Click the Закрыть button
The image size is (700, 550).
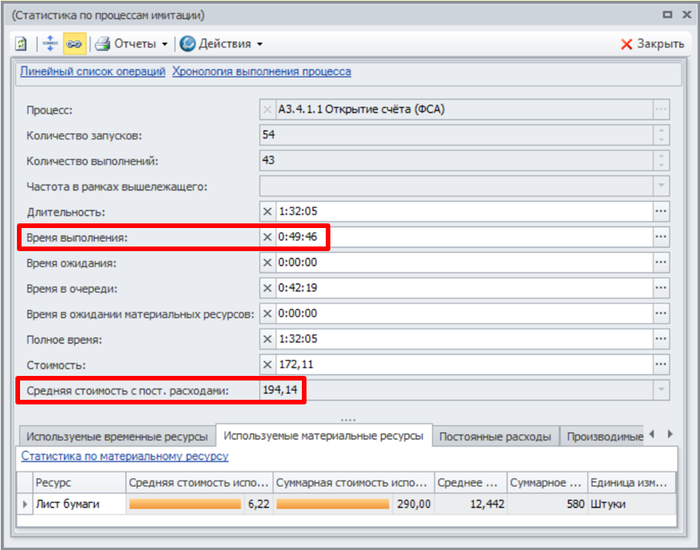(x=652, y=44)
